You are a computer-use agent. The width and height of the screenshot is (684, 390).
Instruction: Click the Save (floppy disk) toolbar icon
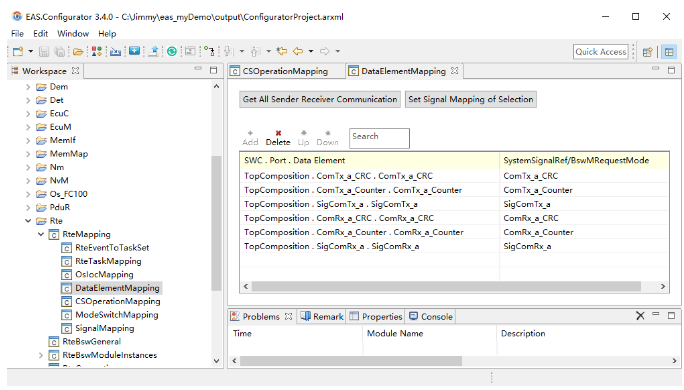coord(44,51)
